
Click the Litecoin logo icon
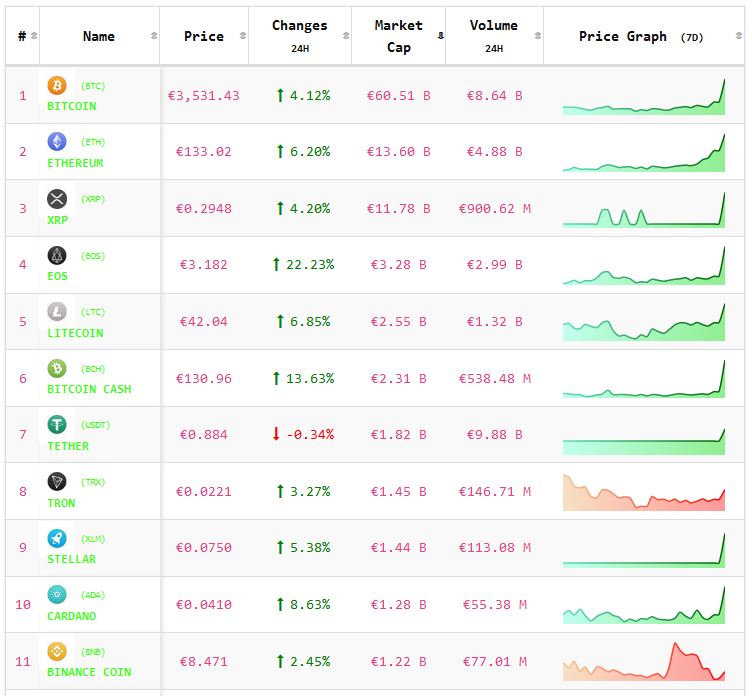click(x=57, y=312)
